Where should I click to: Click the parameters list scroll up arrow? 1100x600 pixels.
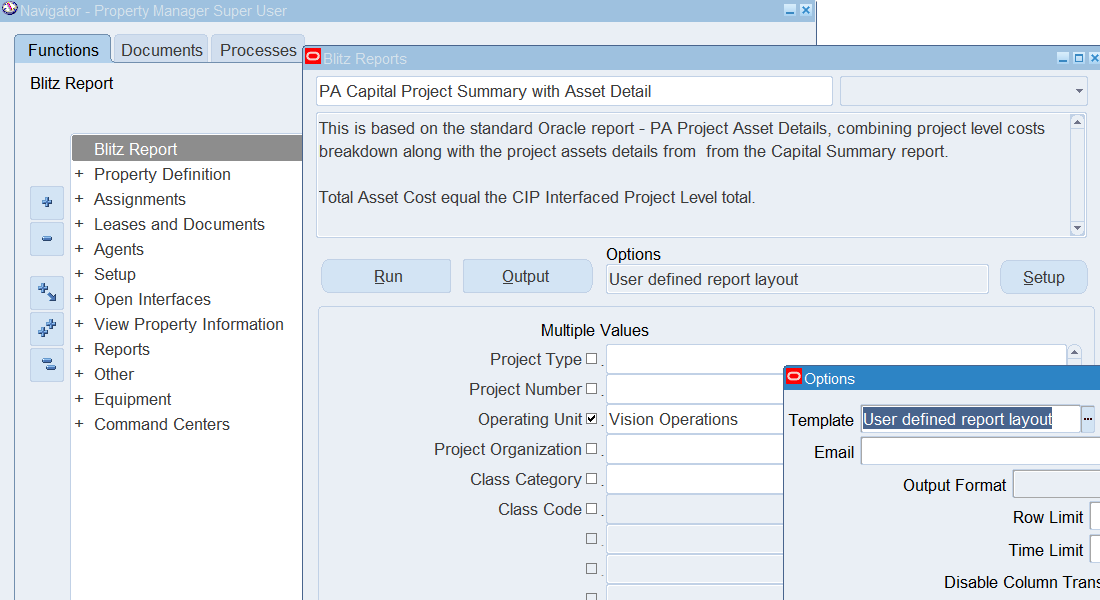pos(1074,352)
